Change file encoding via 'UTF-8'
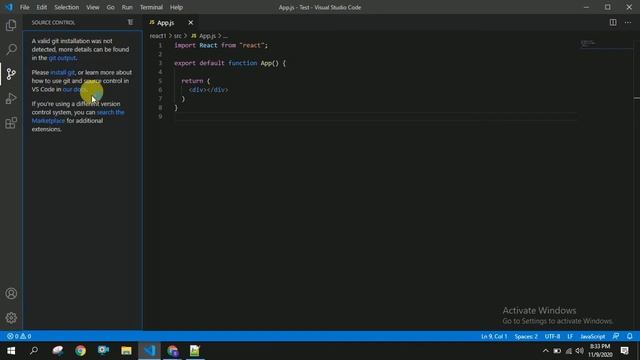Viewport: 640px width, 360px height. [x=552, y=336]
